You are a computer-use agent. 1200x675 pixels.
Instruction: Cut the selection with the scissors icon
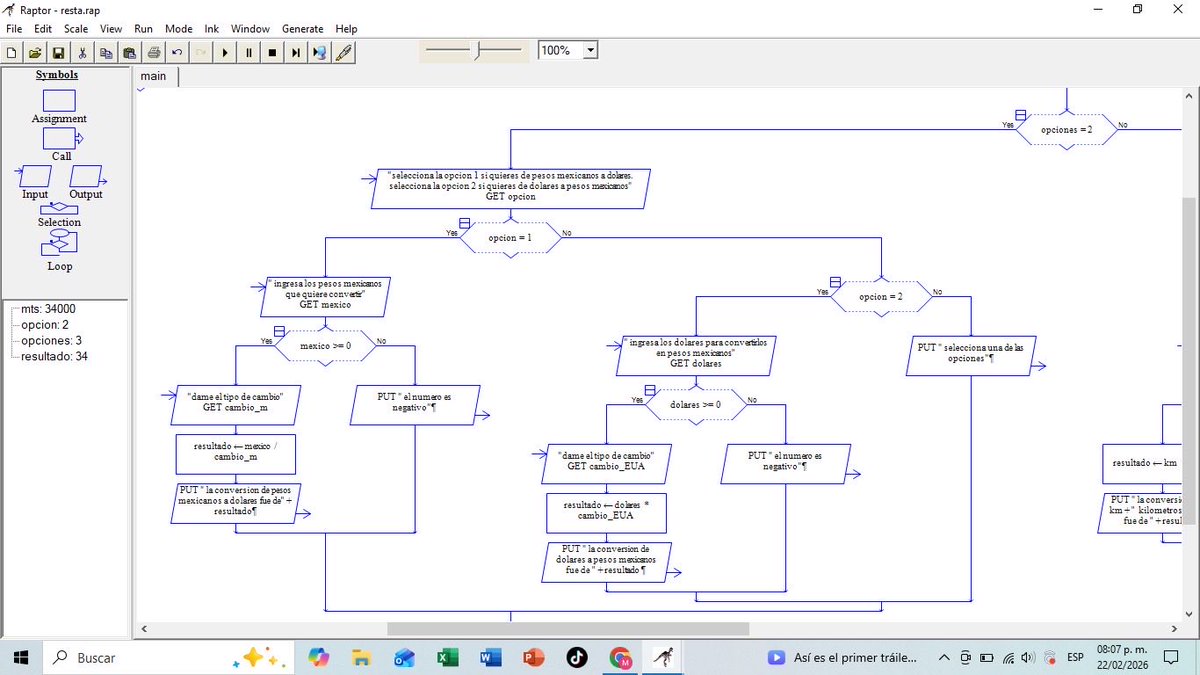click(x=82, y=52)
